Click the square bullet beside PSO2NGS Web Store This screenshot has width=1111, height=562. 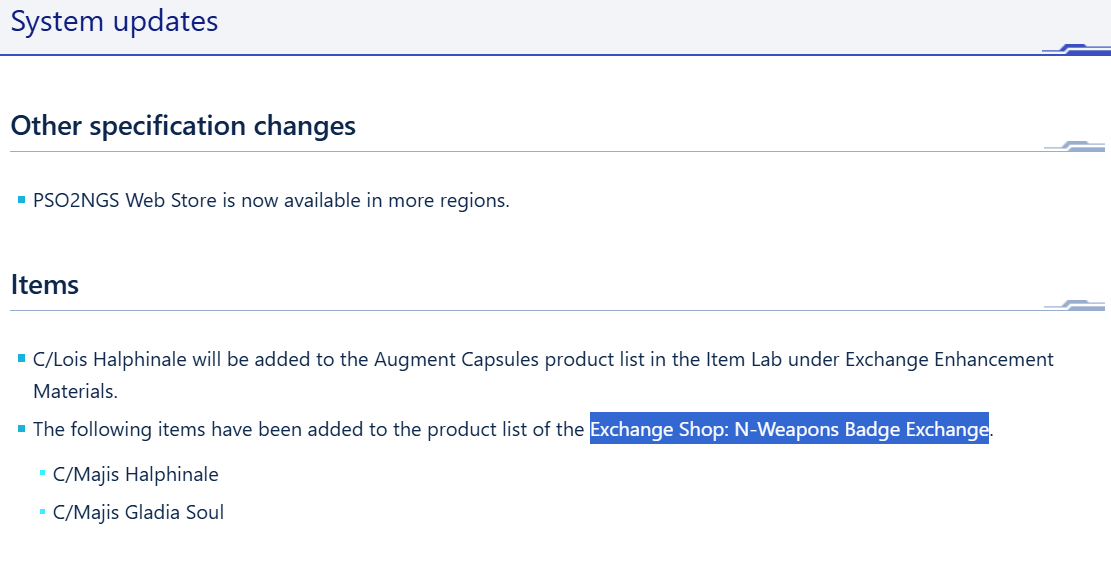[x=21, y=200]
